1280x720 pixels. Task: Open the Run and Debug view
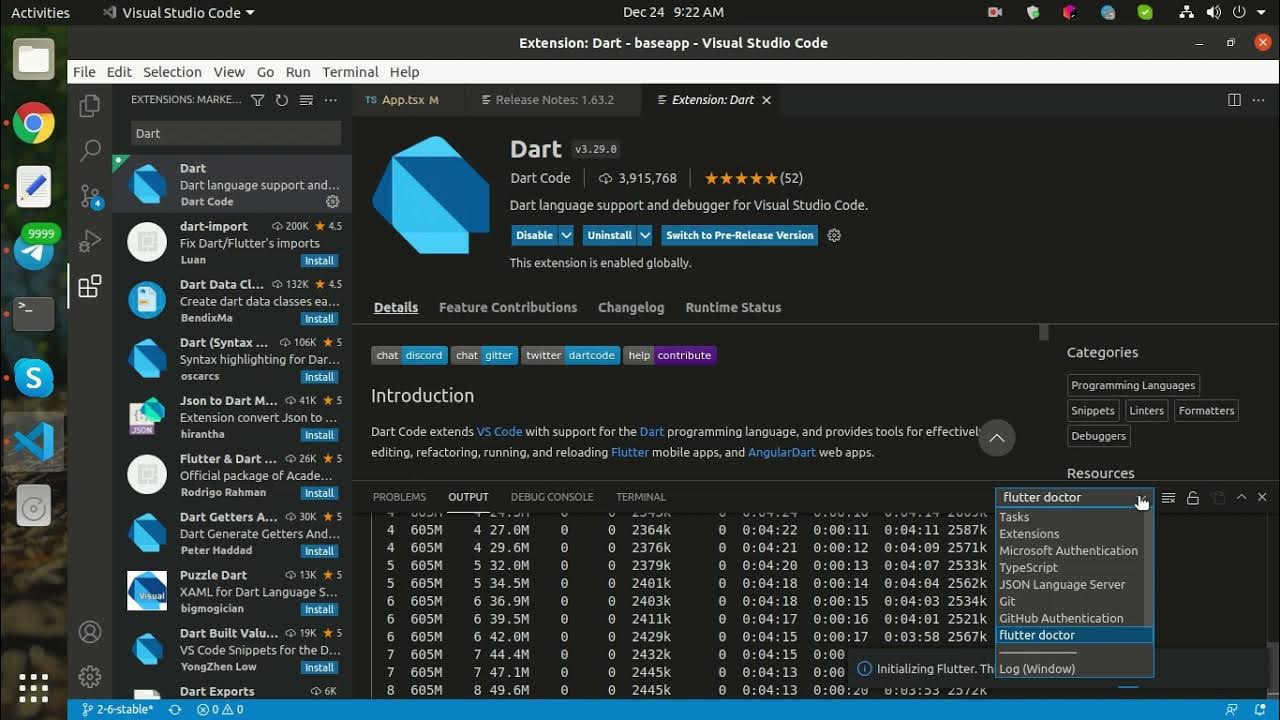click(90, 241)
